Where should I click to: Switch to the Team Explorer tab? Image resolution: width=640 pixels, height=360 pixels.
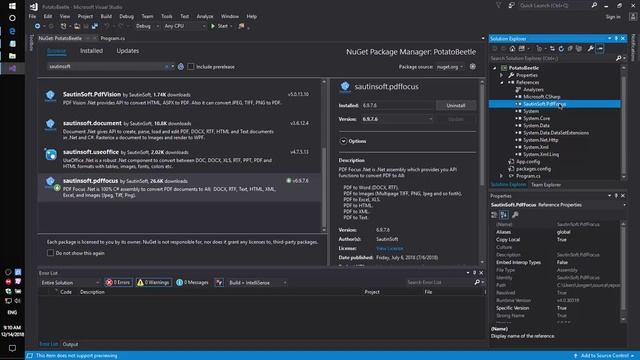[x=546, y=185]
